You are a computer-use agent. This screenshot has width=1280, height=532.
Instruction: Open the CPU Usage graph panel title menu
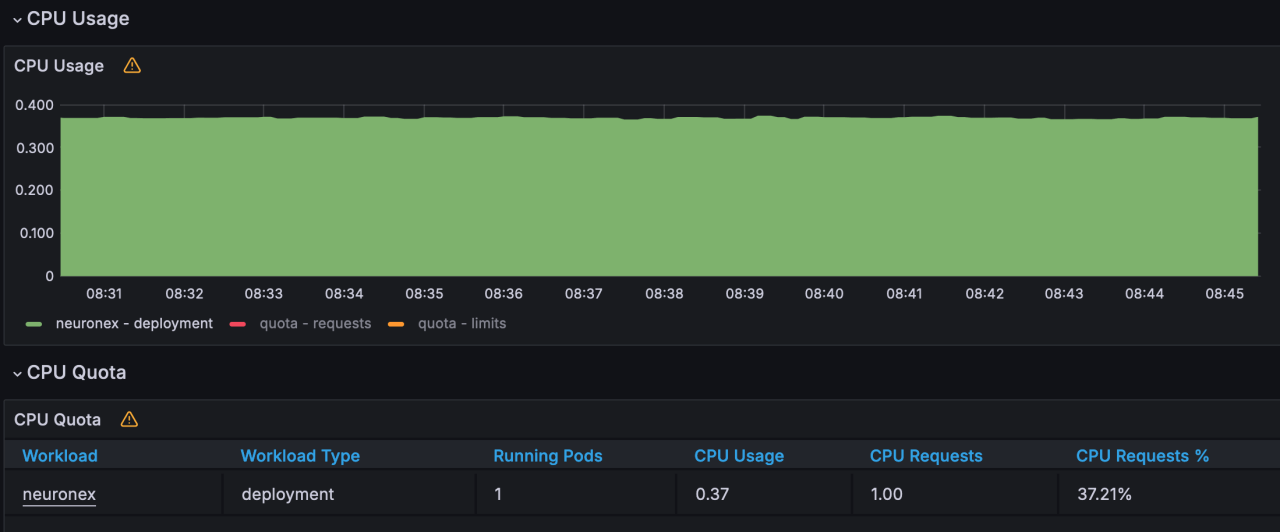coord(59,66)
